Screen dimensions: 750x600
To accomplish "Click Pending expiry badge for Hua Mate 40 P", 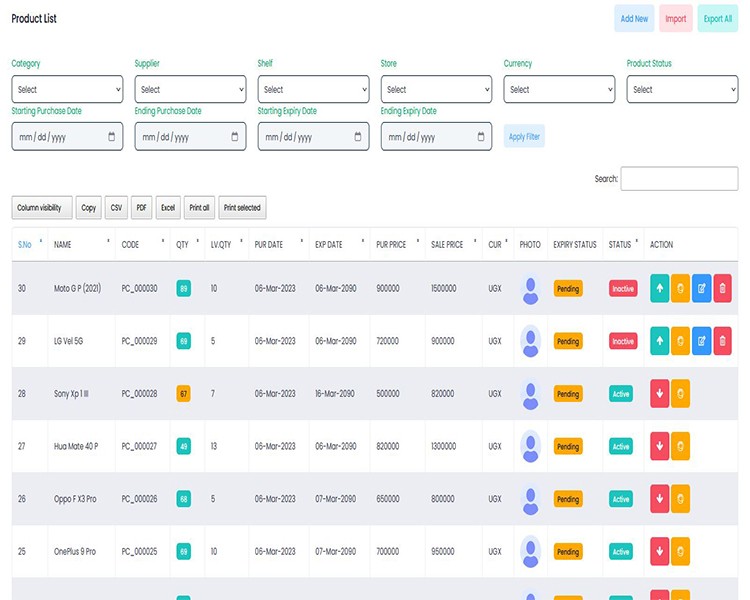I will click(568, 446).
